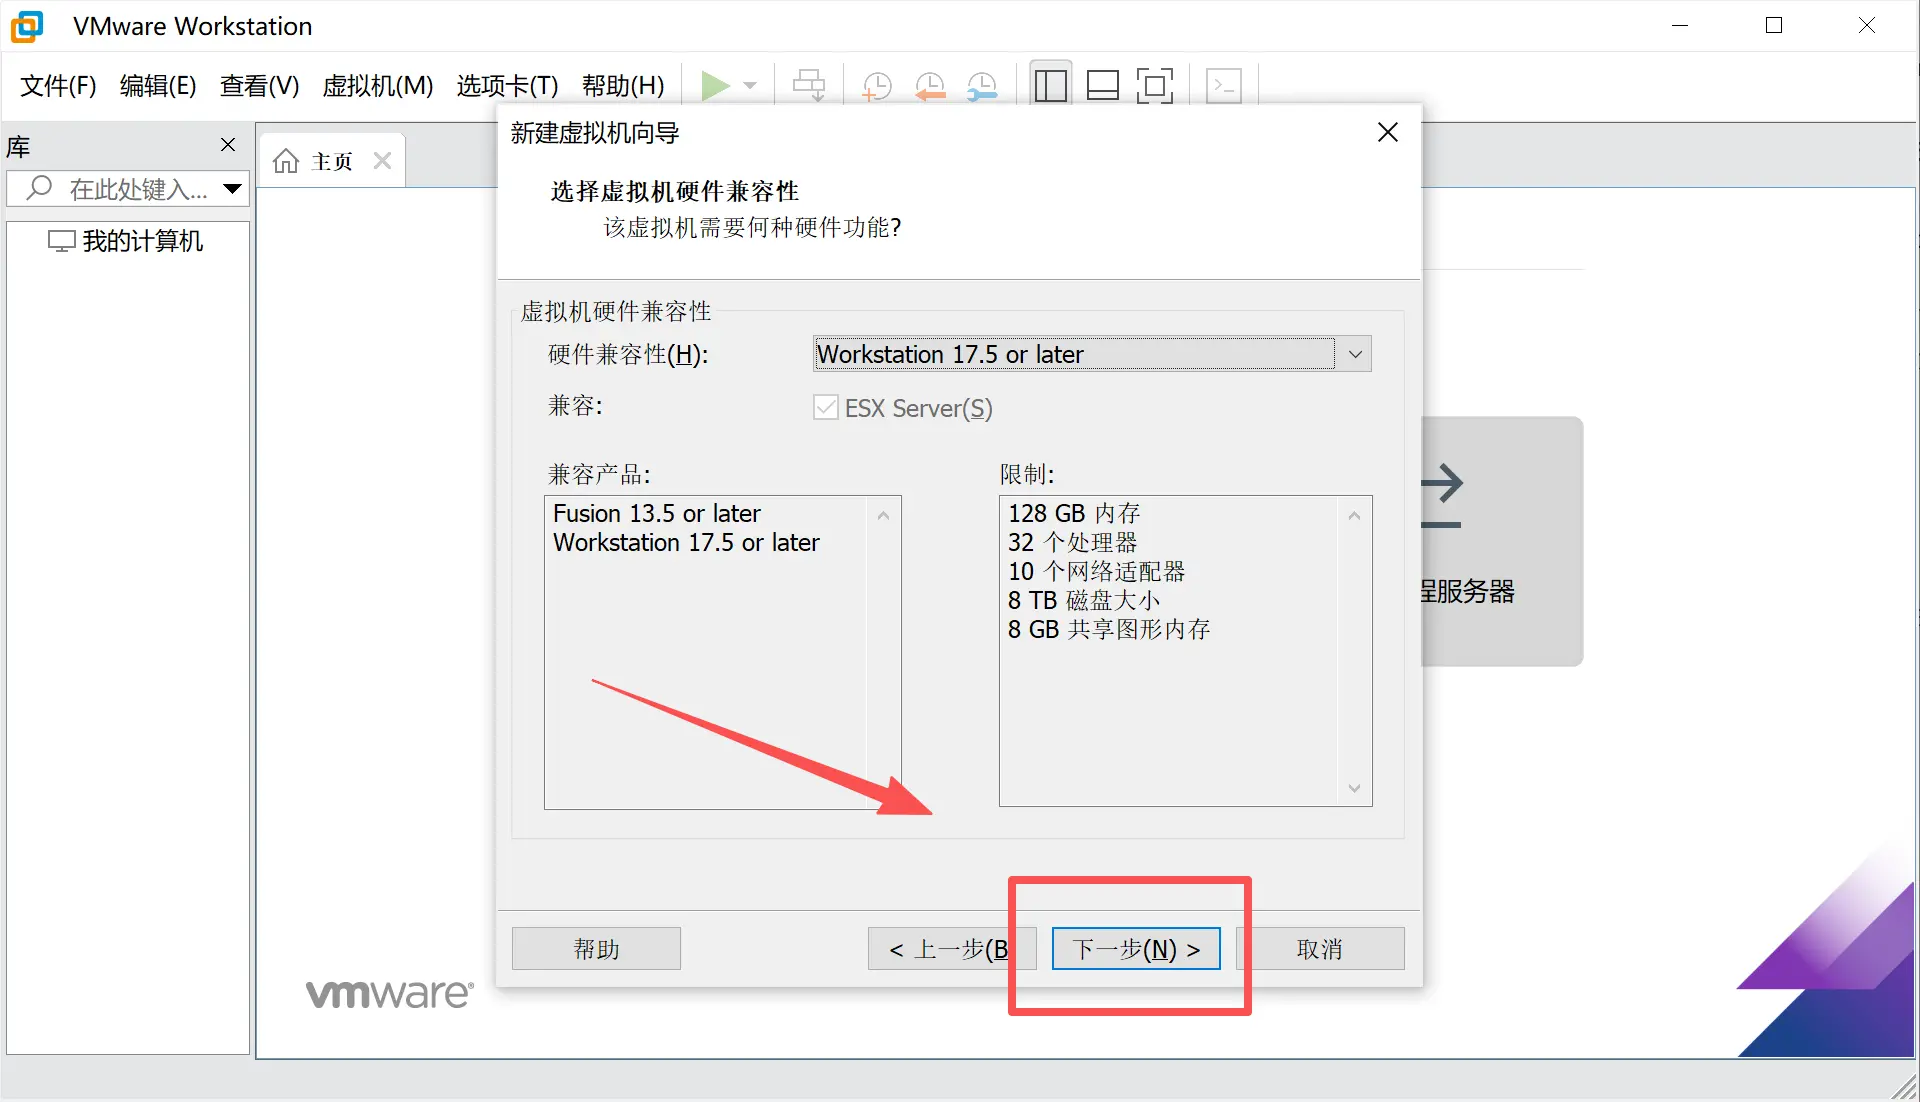Image resolution: width=1920 pixels, height=1102 pixels.
Task: Expand the library search dropdown arrow
Action: tap(233, 188)
